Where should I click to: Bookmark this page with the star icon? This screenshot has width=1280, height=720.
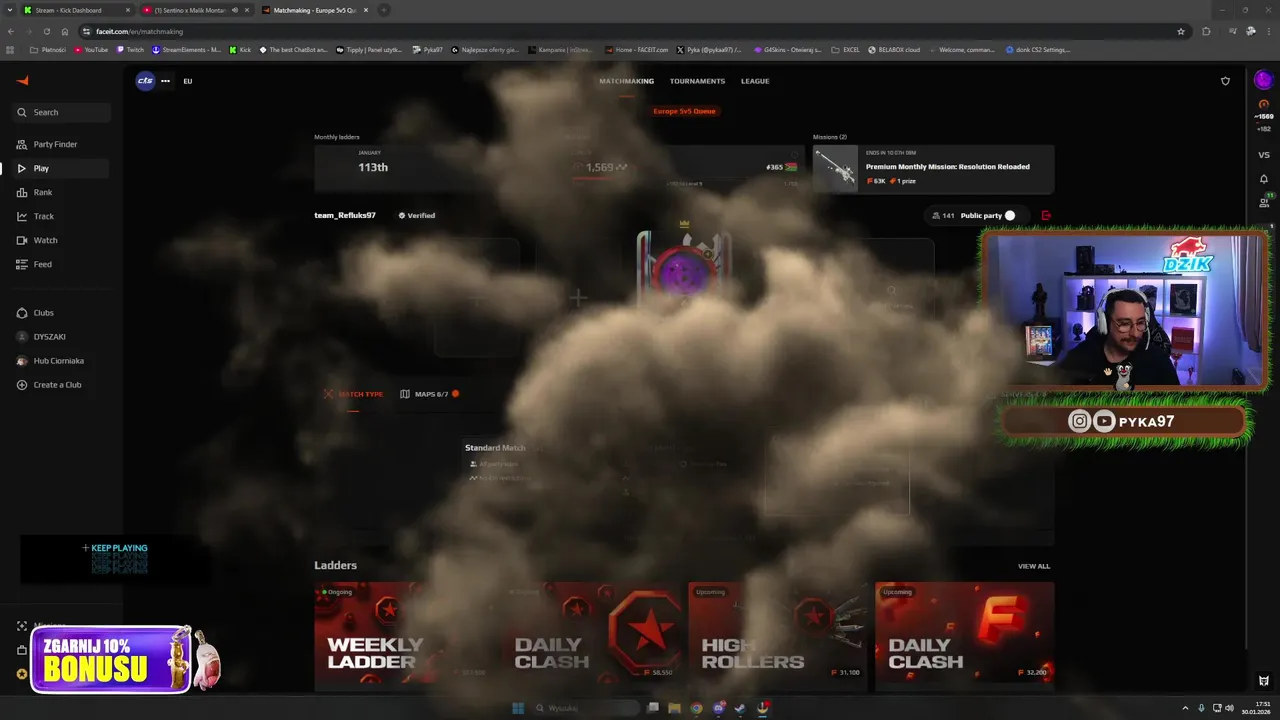(x=1181, y=31)
